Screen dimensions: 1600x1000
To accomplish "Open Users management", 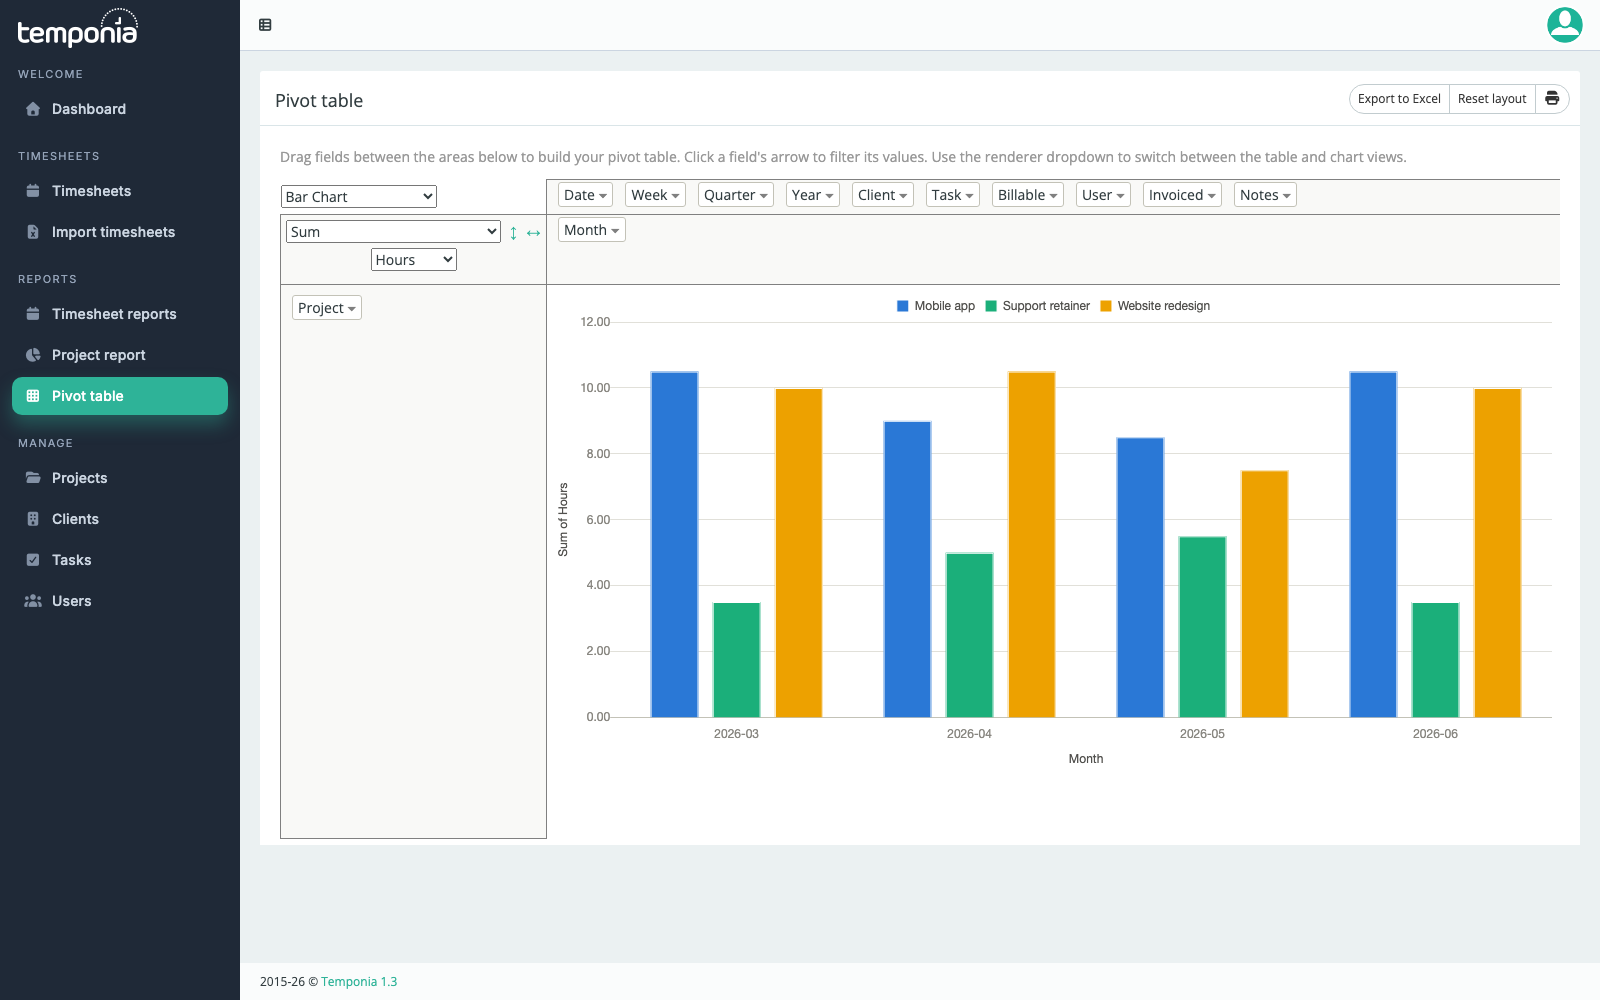I will (x=120, y=601).
